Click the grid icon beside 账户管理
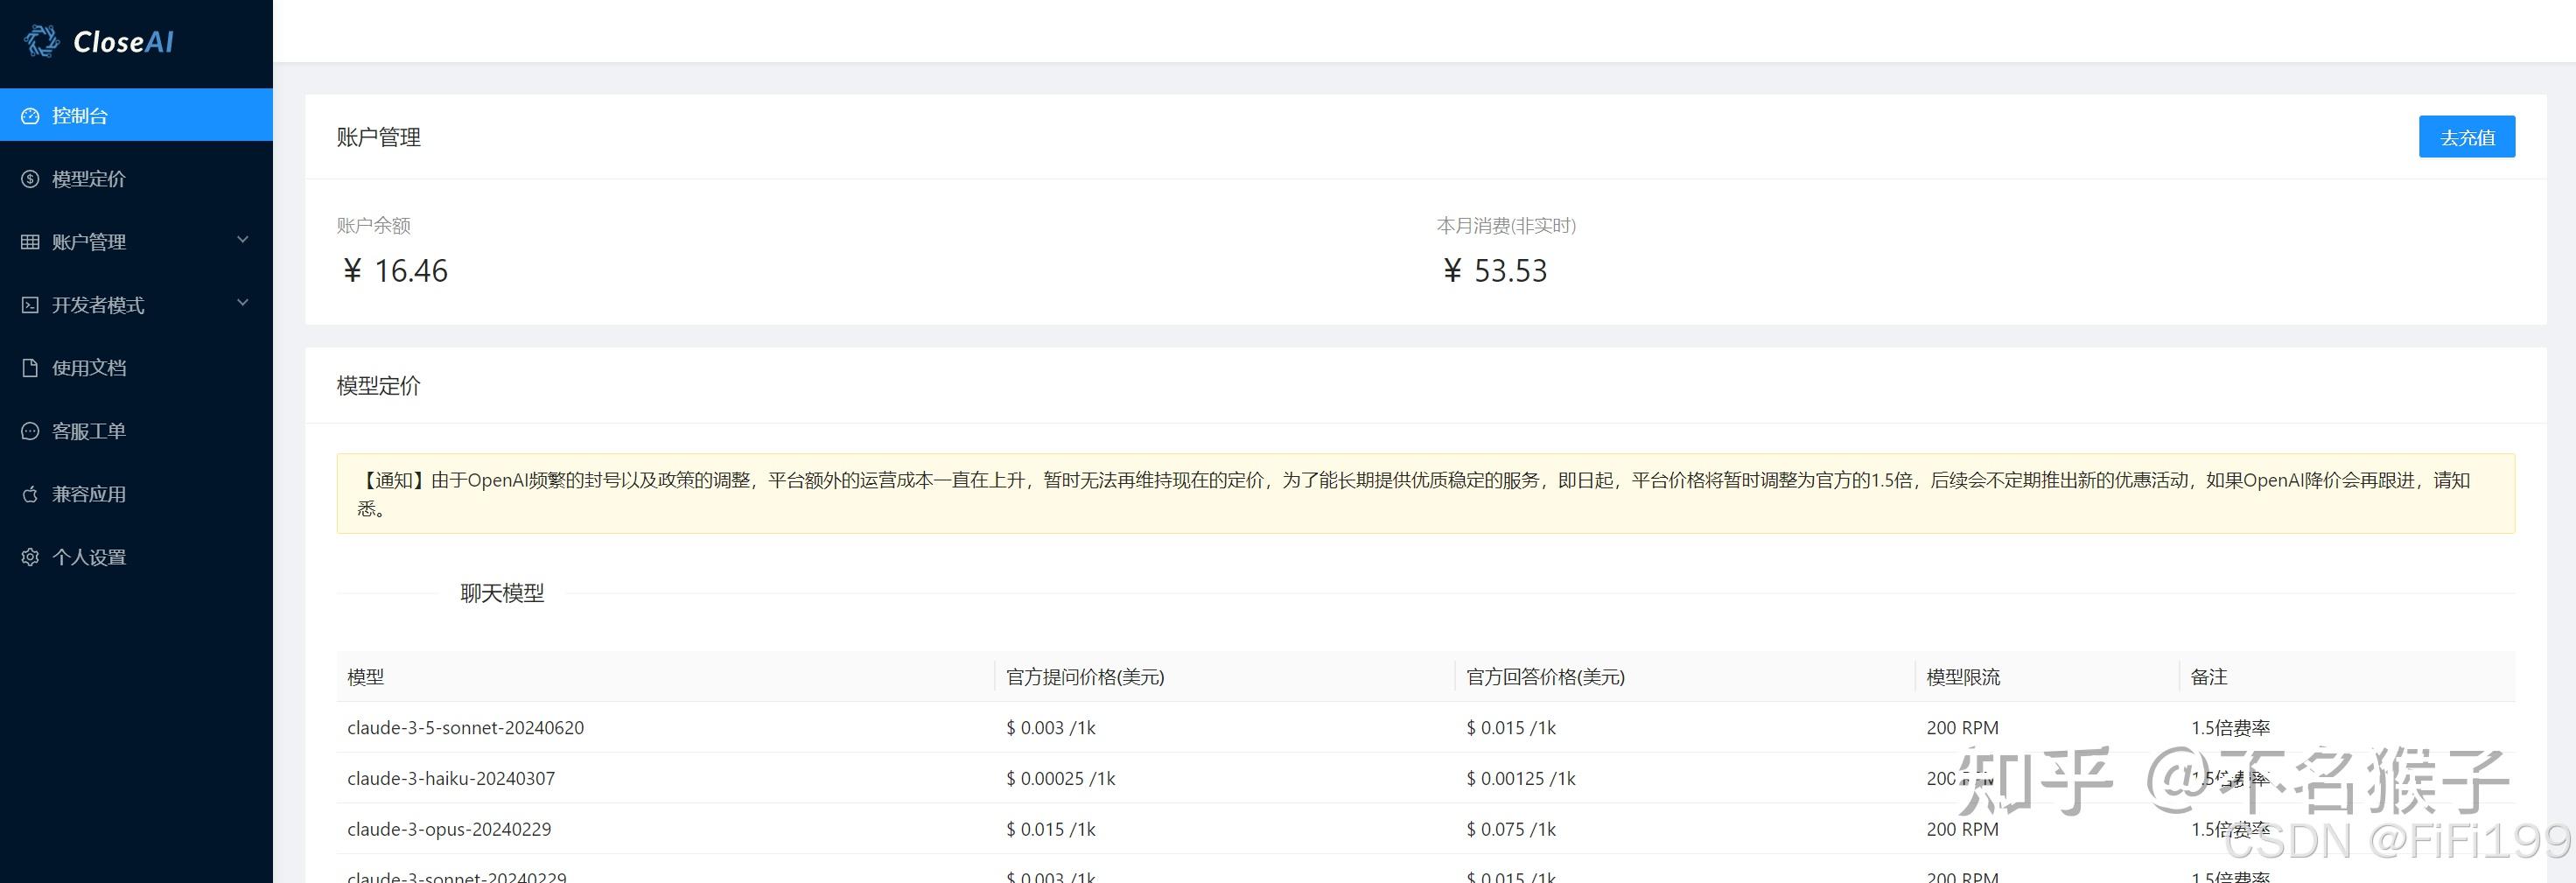The height and width of the screenshot is (883, 2576). click(29, 241)
